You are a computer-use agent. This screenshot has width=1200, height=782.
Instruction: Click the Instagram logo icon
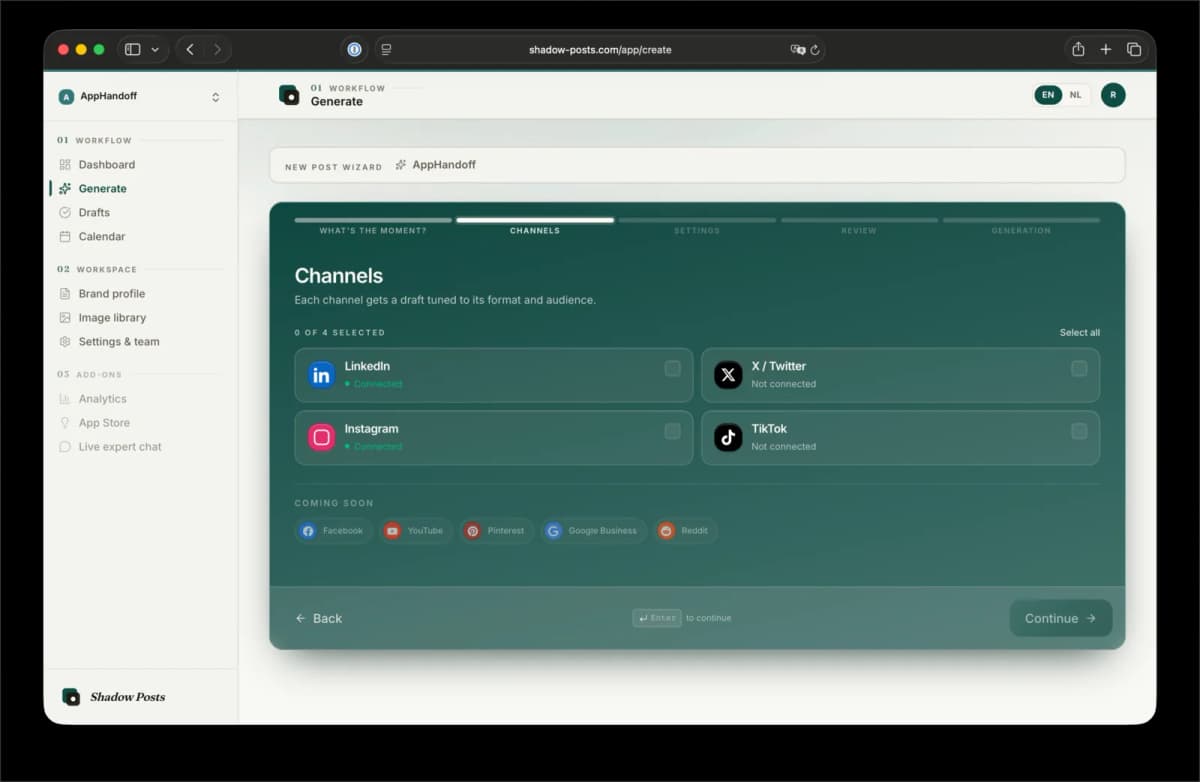(x=321, y=437)
